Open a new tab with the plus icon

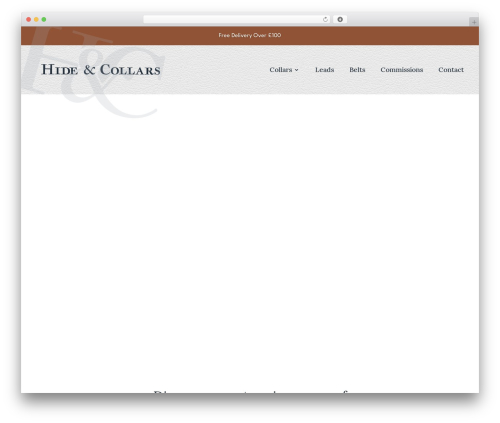click(474, 22)
